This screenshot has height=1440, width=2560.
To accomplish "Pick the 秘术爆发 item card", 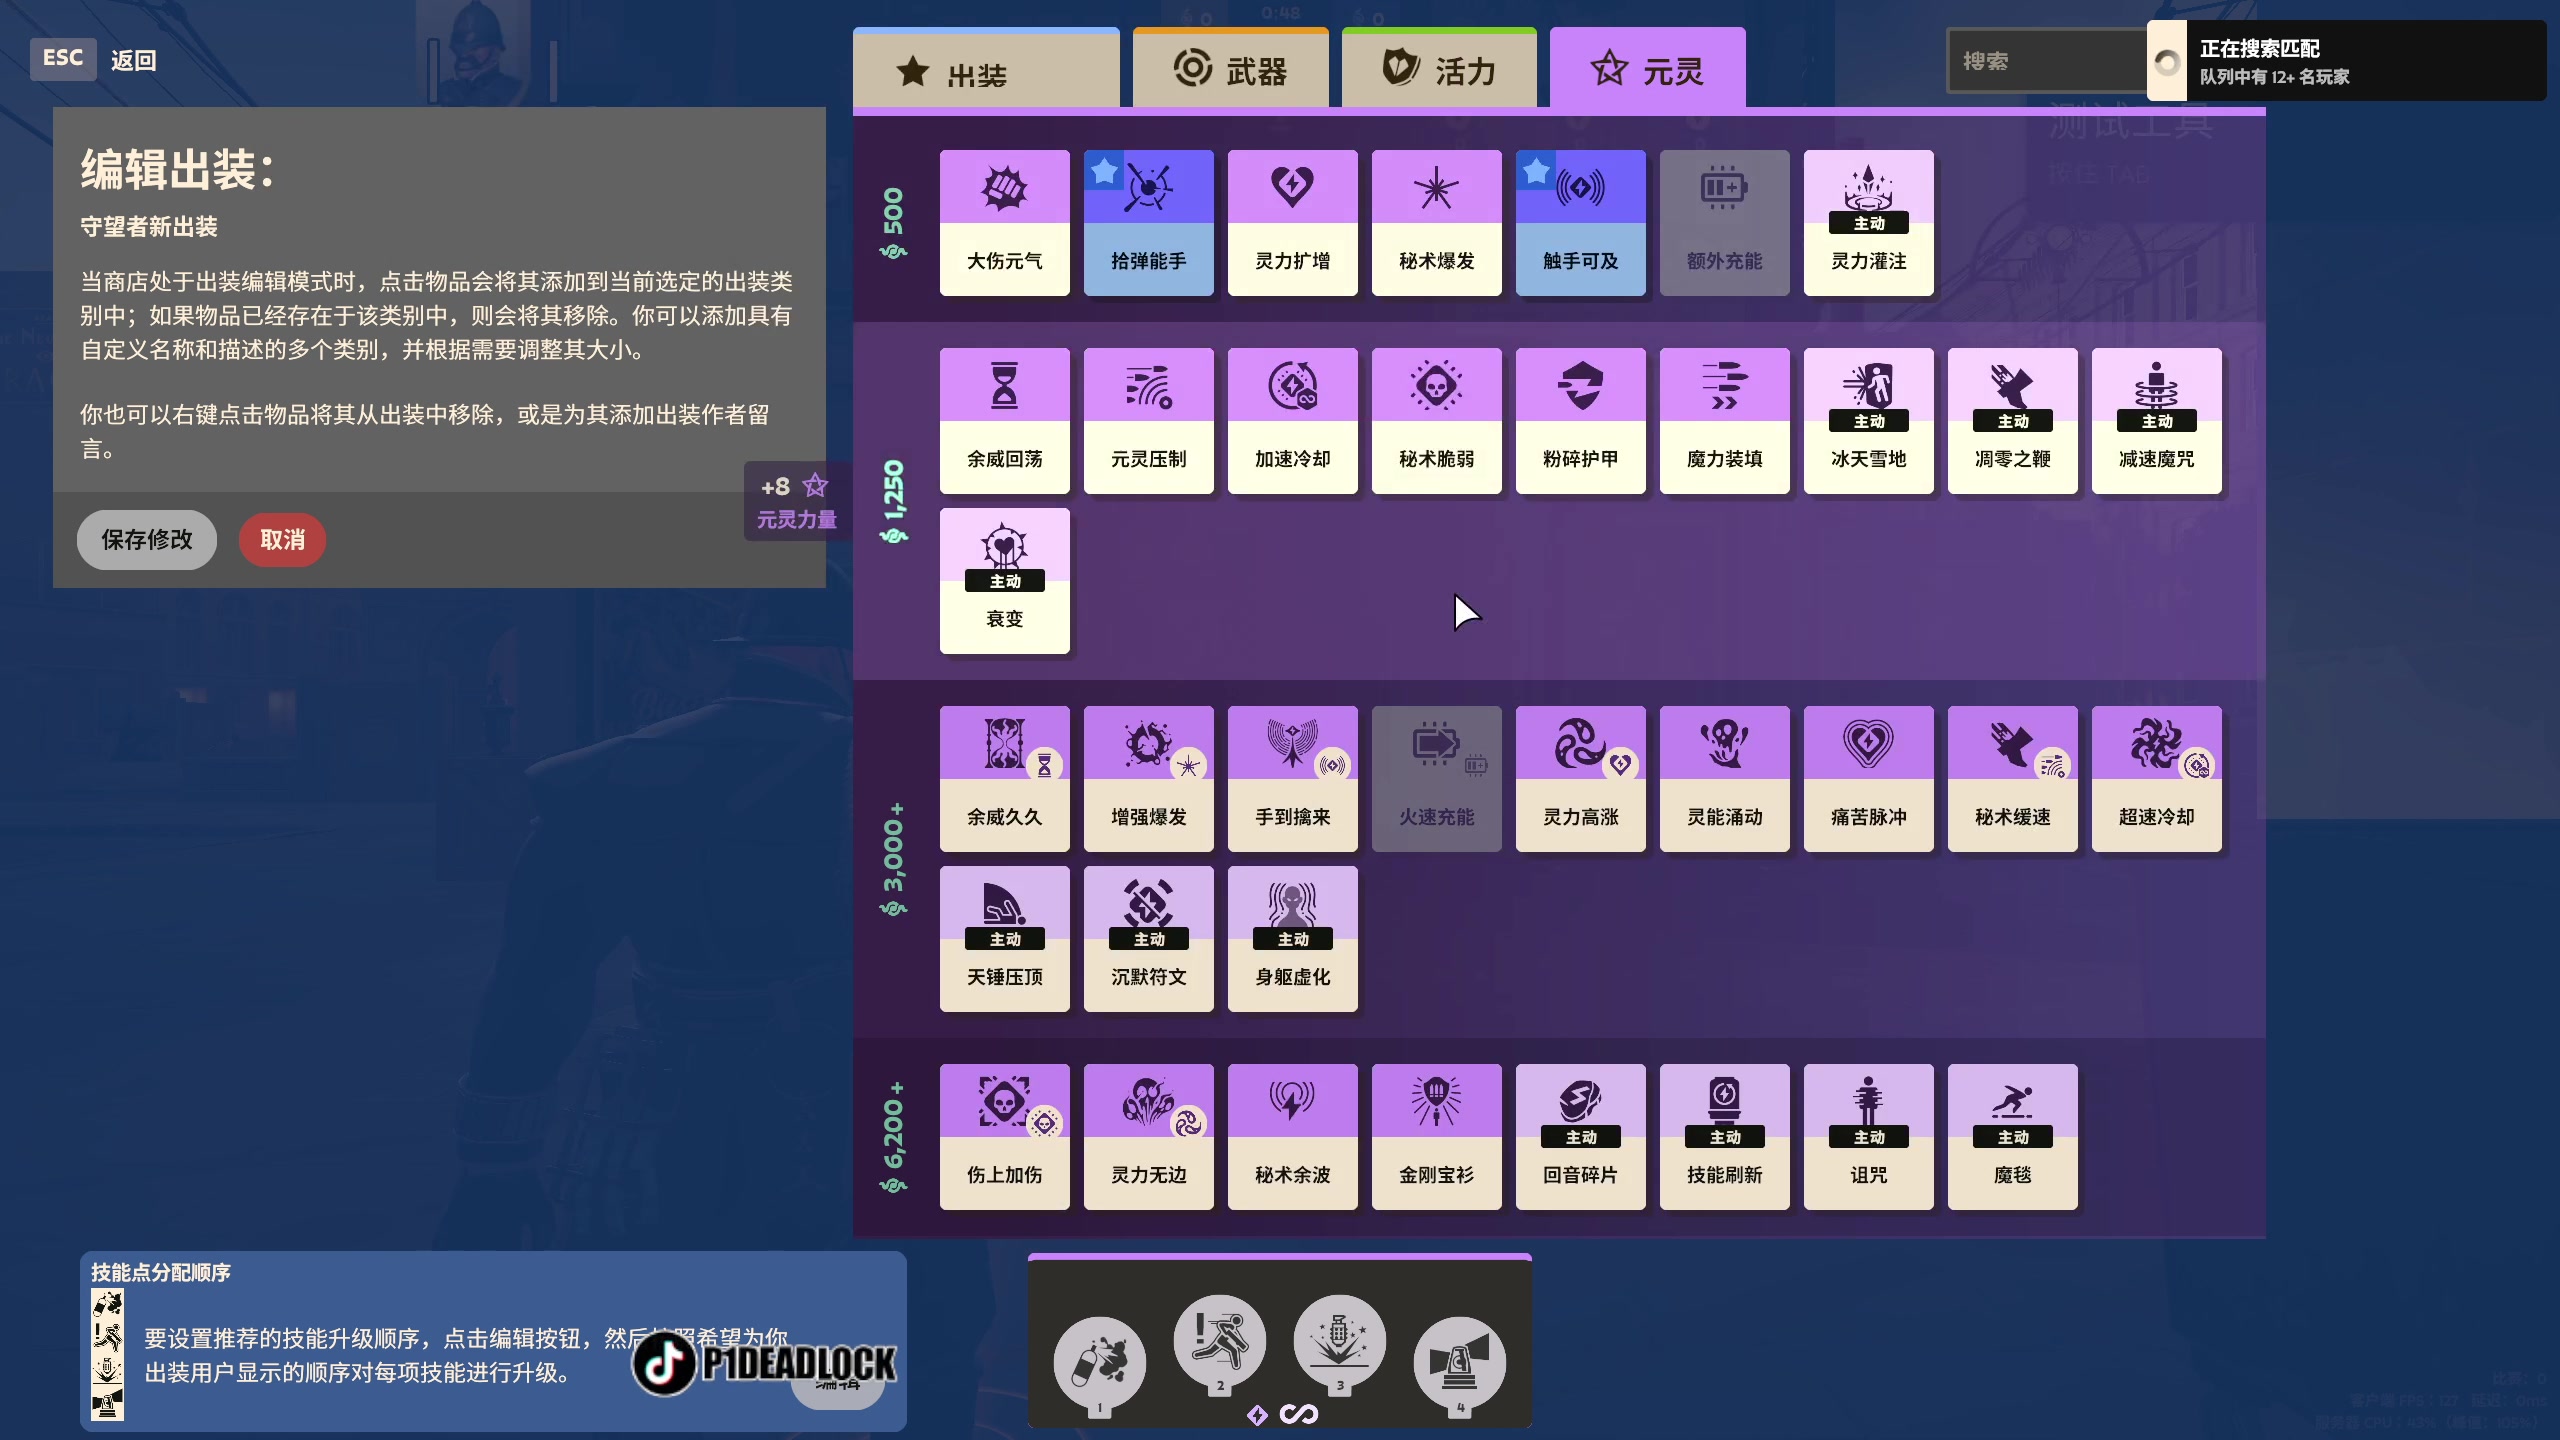I will [1436, 222].
